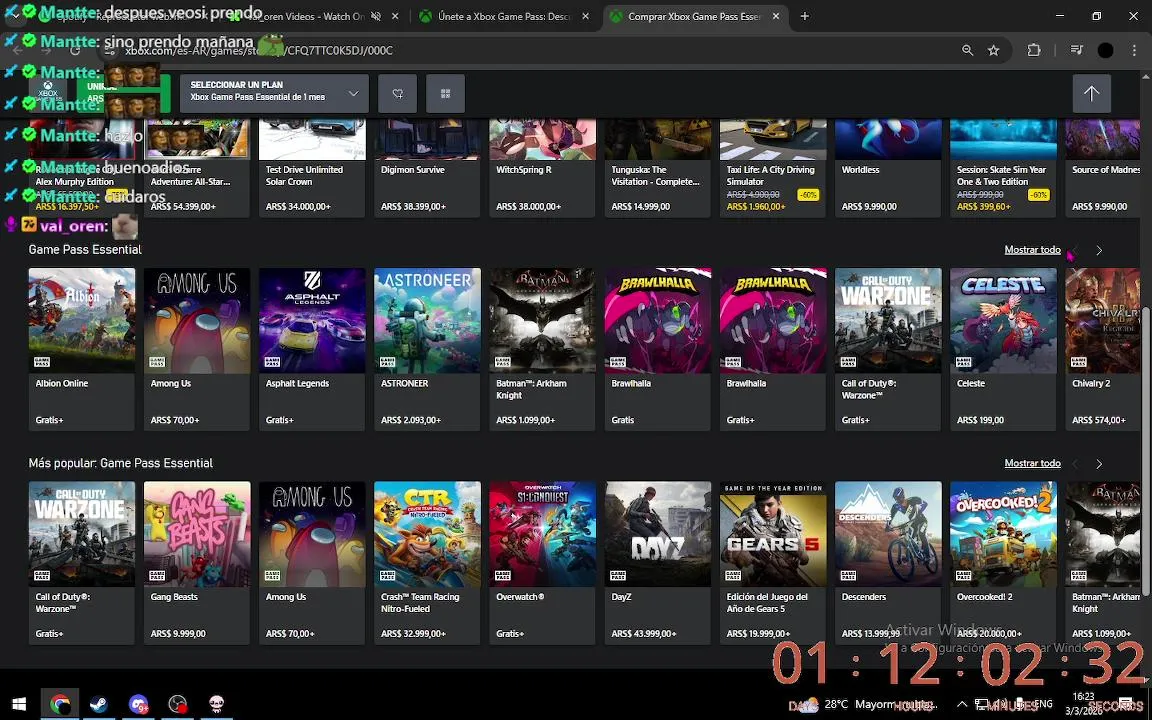Viewport: 1152px width, 720px height.
Task: Open the Chrome three-dot menu
Action: point(1134,50)
